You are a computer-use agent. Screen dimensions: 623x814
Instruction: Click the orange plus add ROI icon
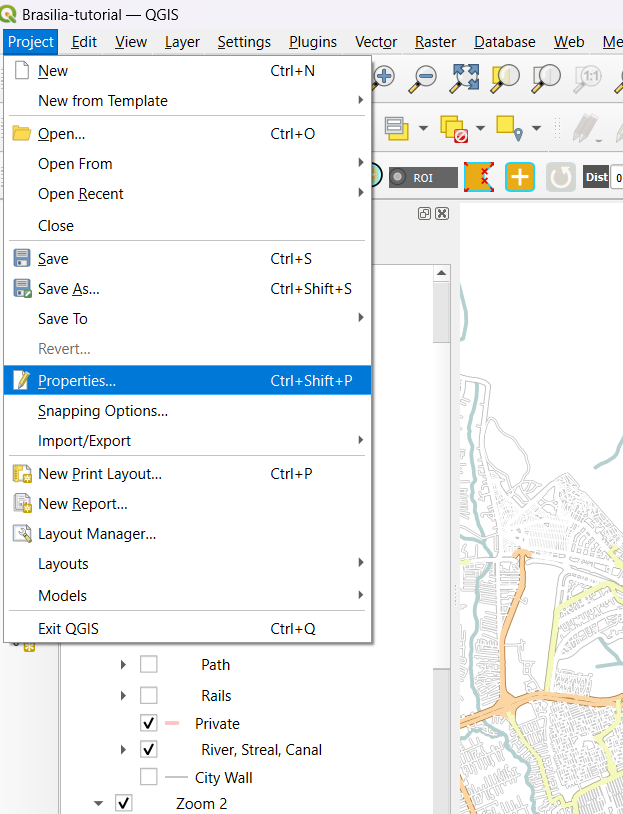tap(520, 177)
